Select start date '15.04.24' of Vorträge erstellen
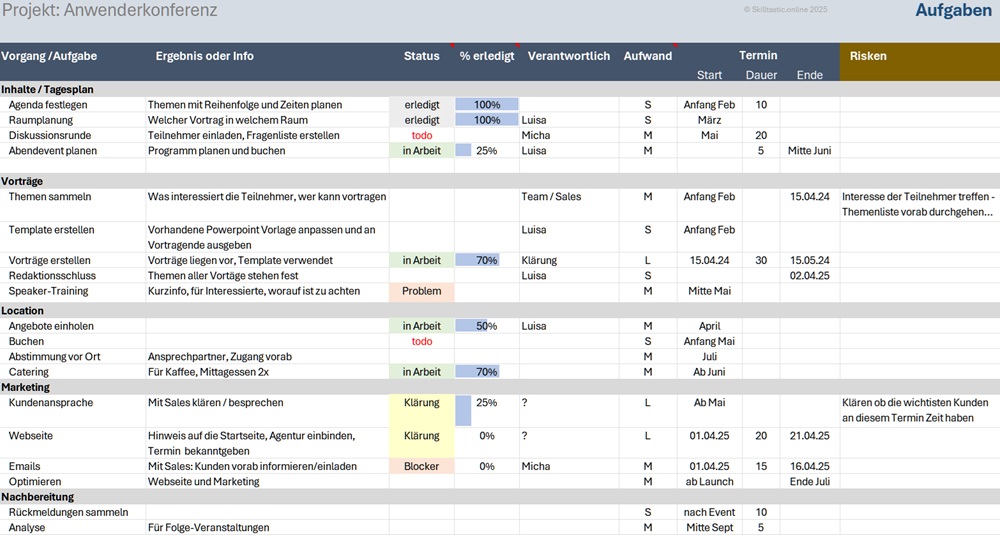 coord(709,260)
